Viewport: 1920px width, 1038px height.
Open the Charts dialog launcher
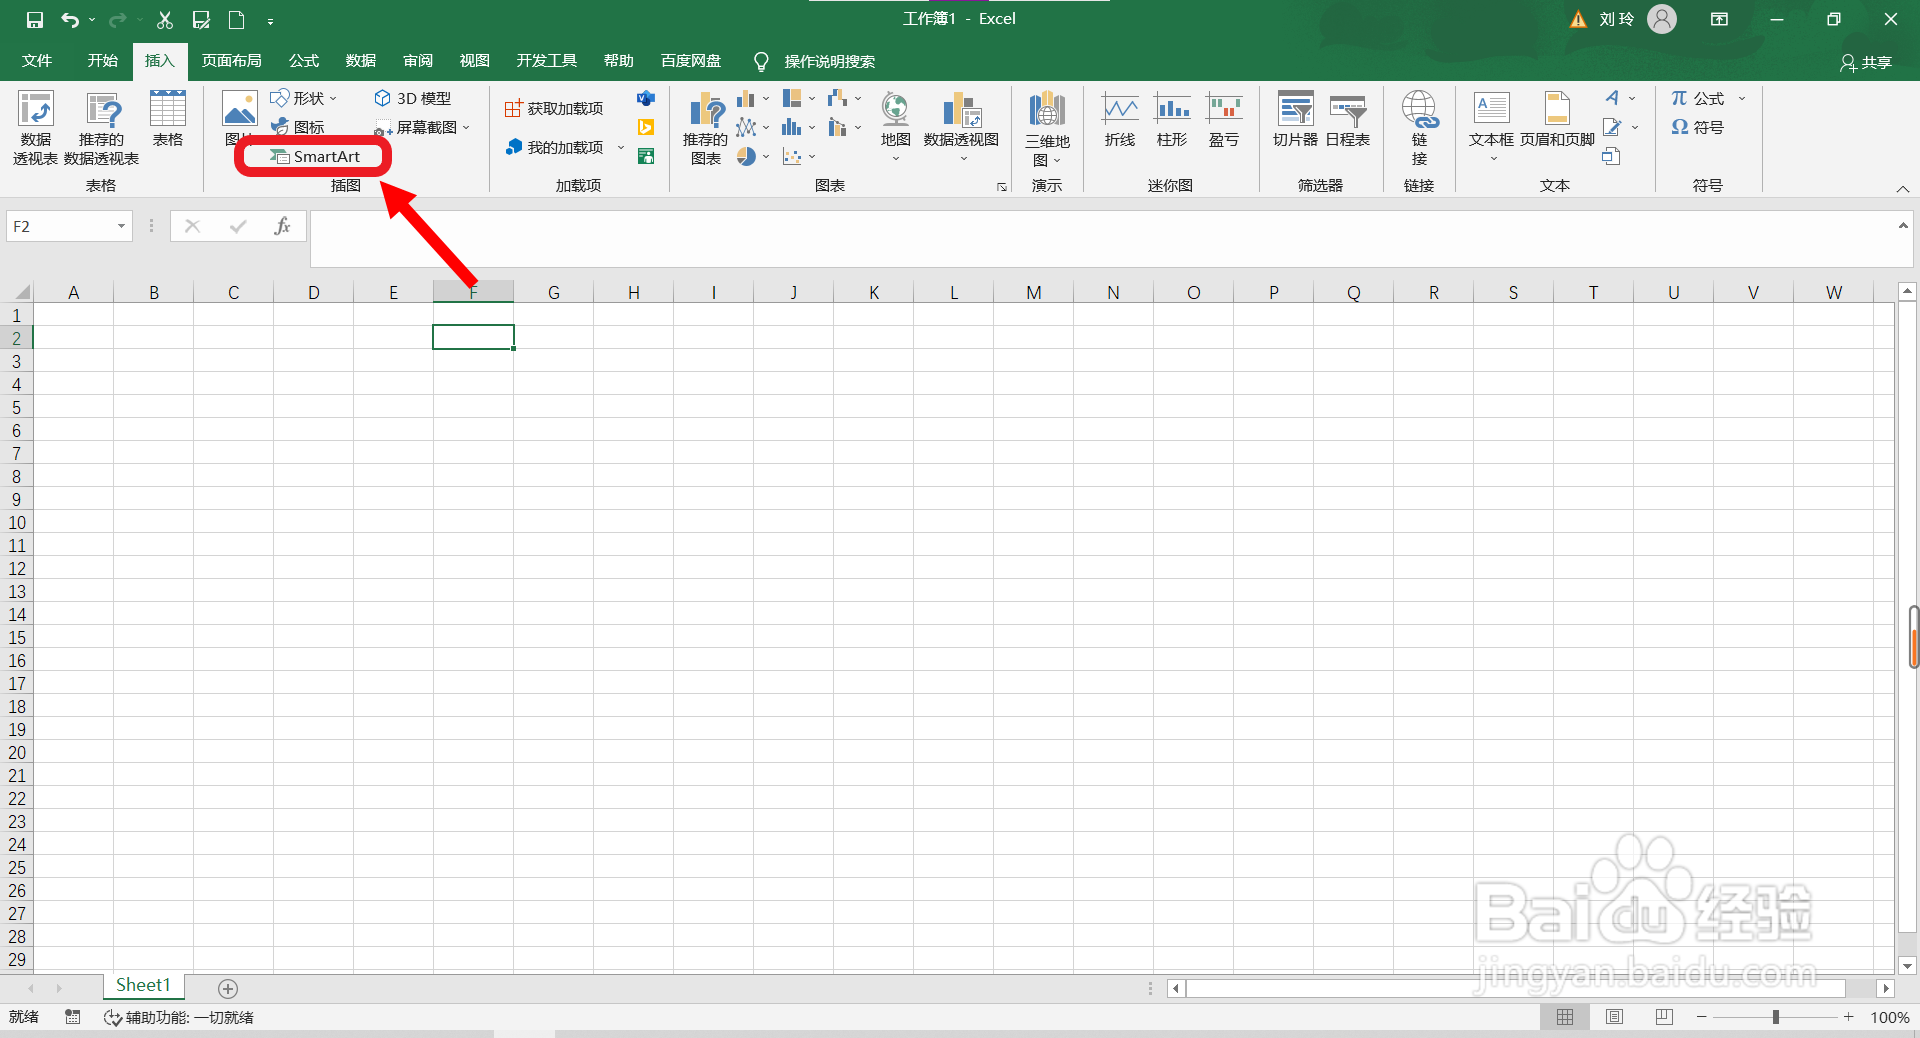pos(1001,187)
